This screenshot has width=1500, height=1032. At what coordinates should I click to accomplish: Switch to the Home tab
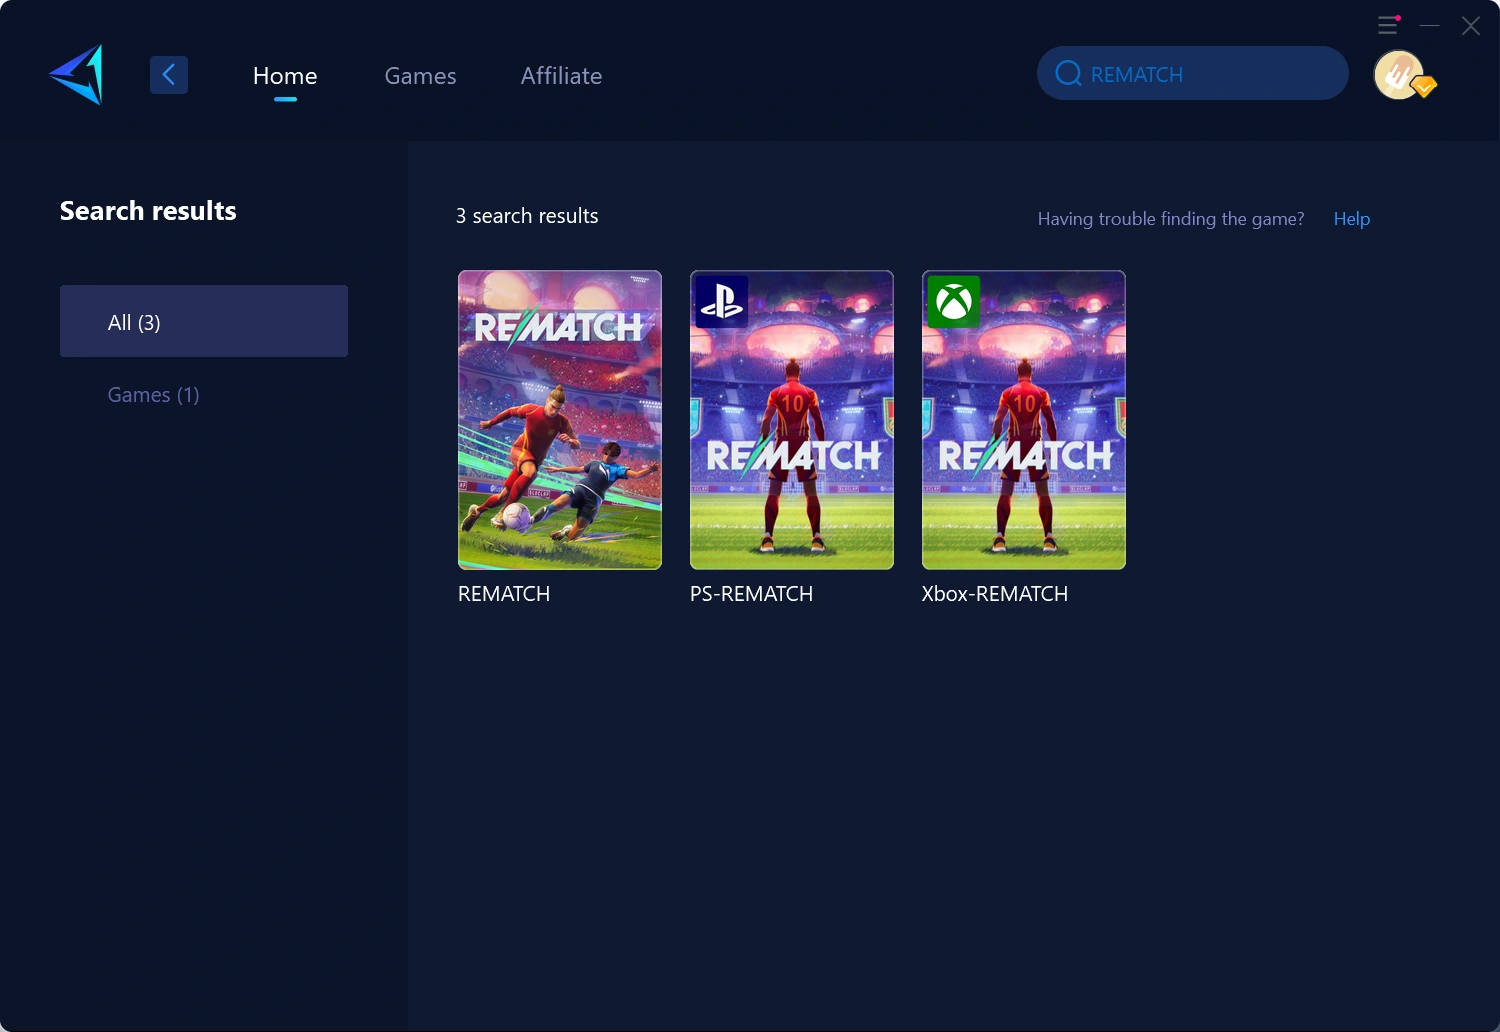click(285, 76)
